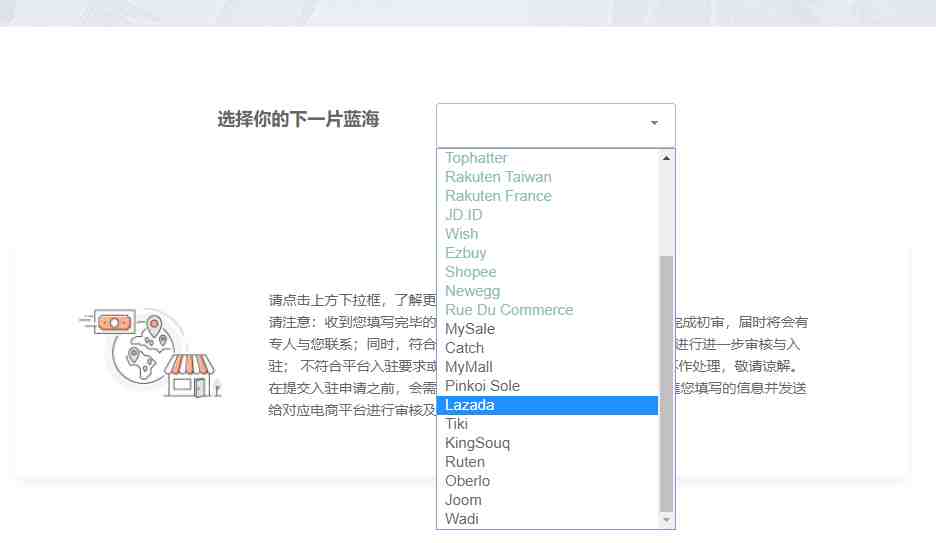This screenshot has height=543, width=936.
Task: Select MySale from the list
Action: coord(547,329)
